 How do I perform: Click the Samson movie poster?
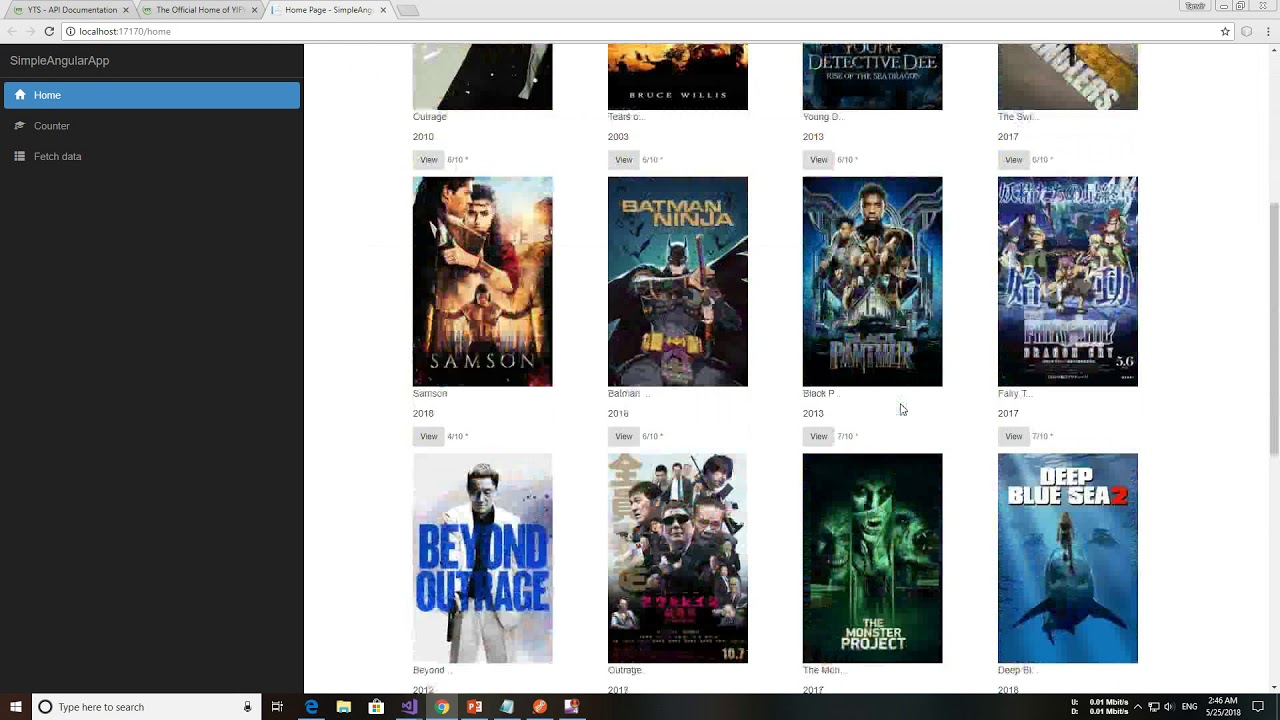482,282
